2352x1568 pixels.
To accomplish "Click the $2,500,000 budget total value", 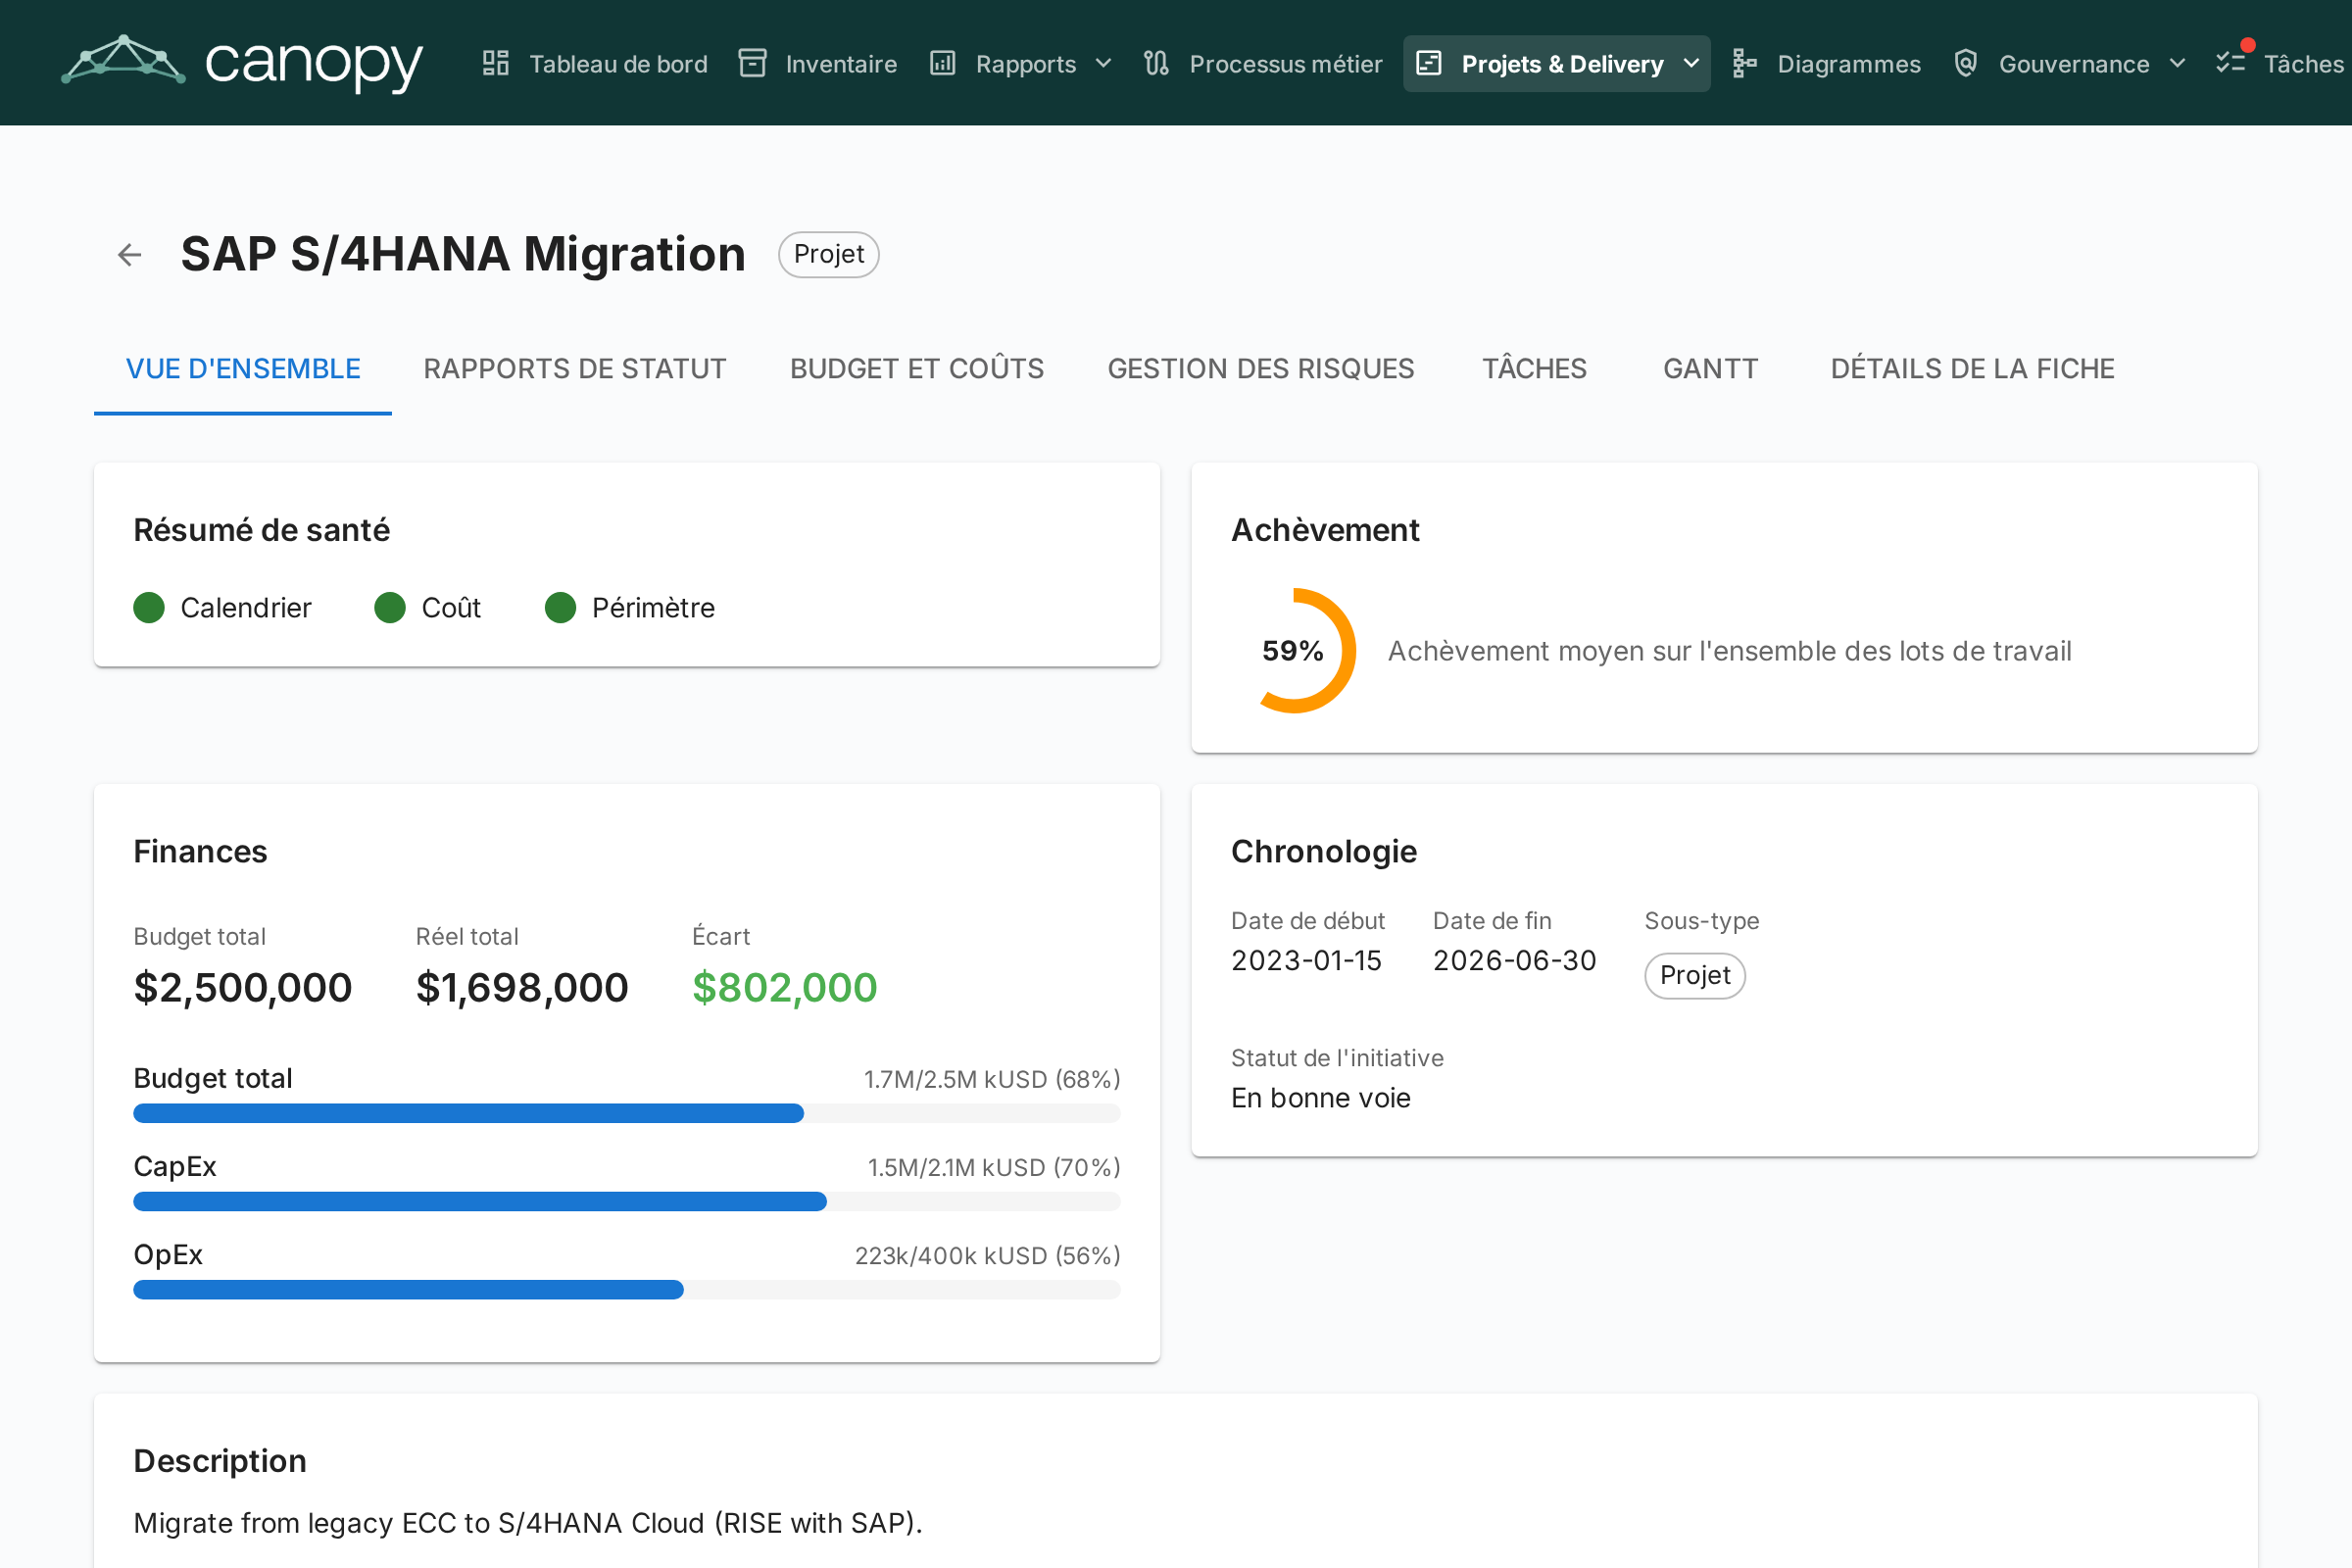I will coord(243,988).
